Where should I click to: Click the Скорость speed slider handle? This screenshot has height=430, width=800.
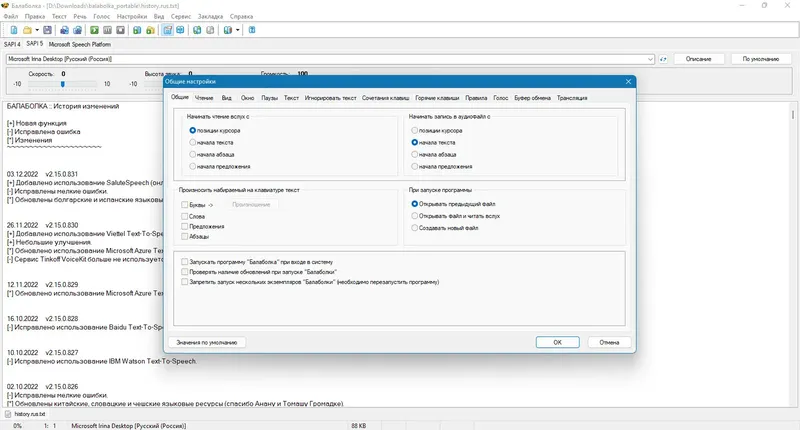[63, 84]
